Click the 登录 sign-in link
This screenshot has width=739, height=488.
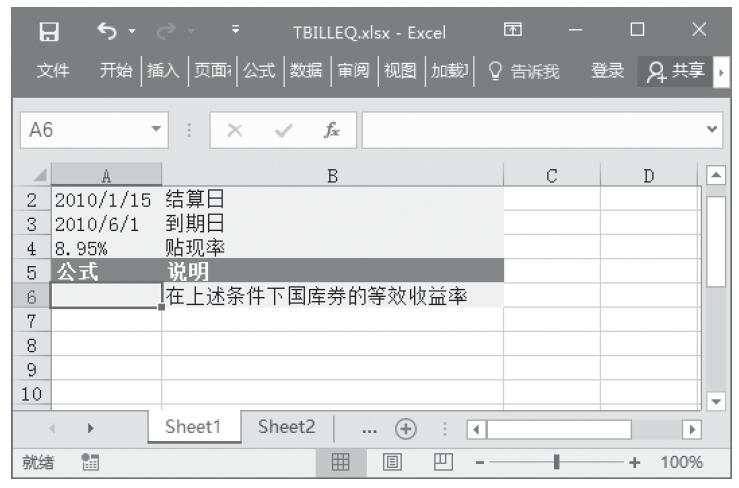pos(611,70)
